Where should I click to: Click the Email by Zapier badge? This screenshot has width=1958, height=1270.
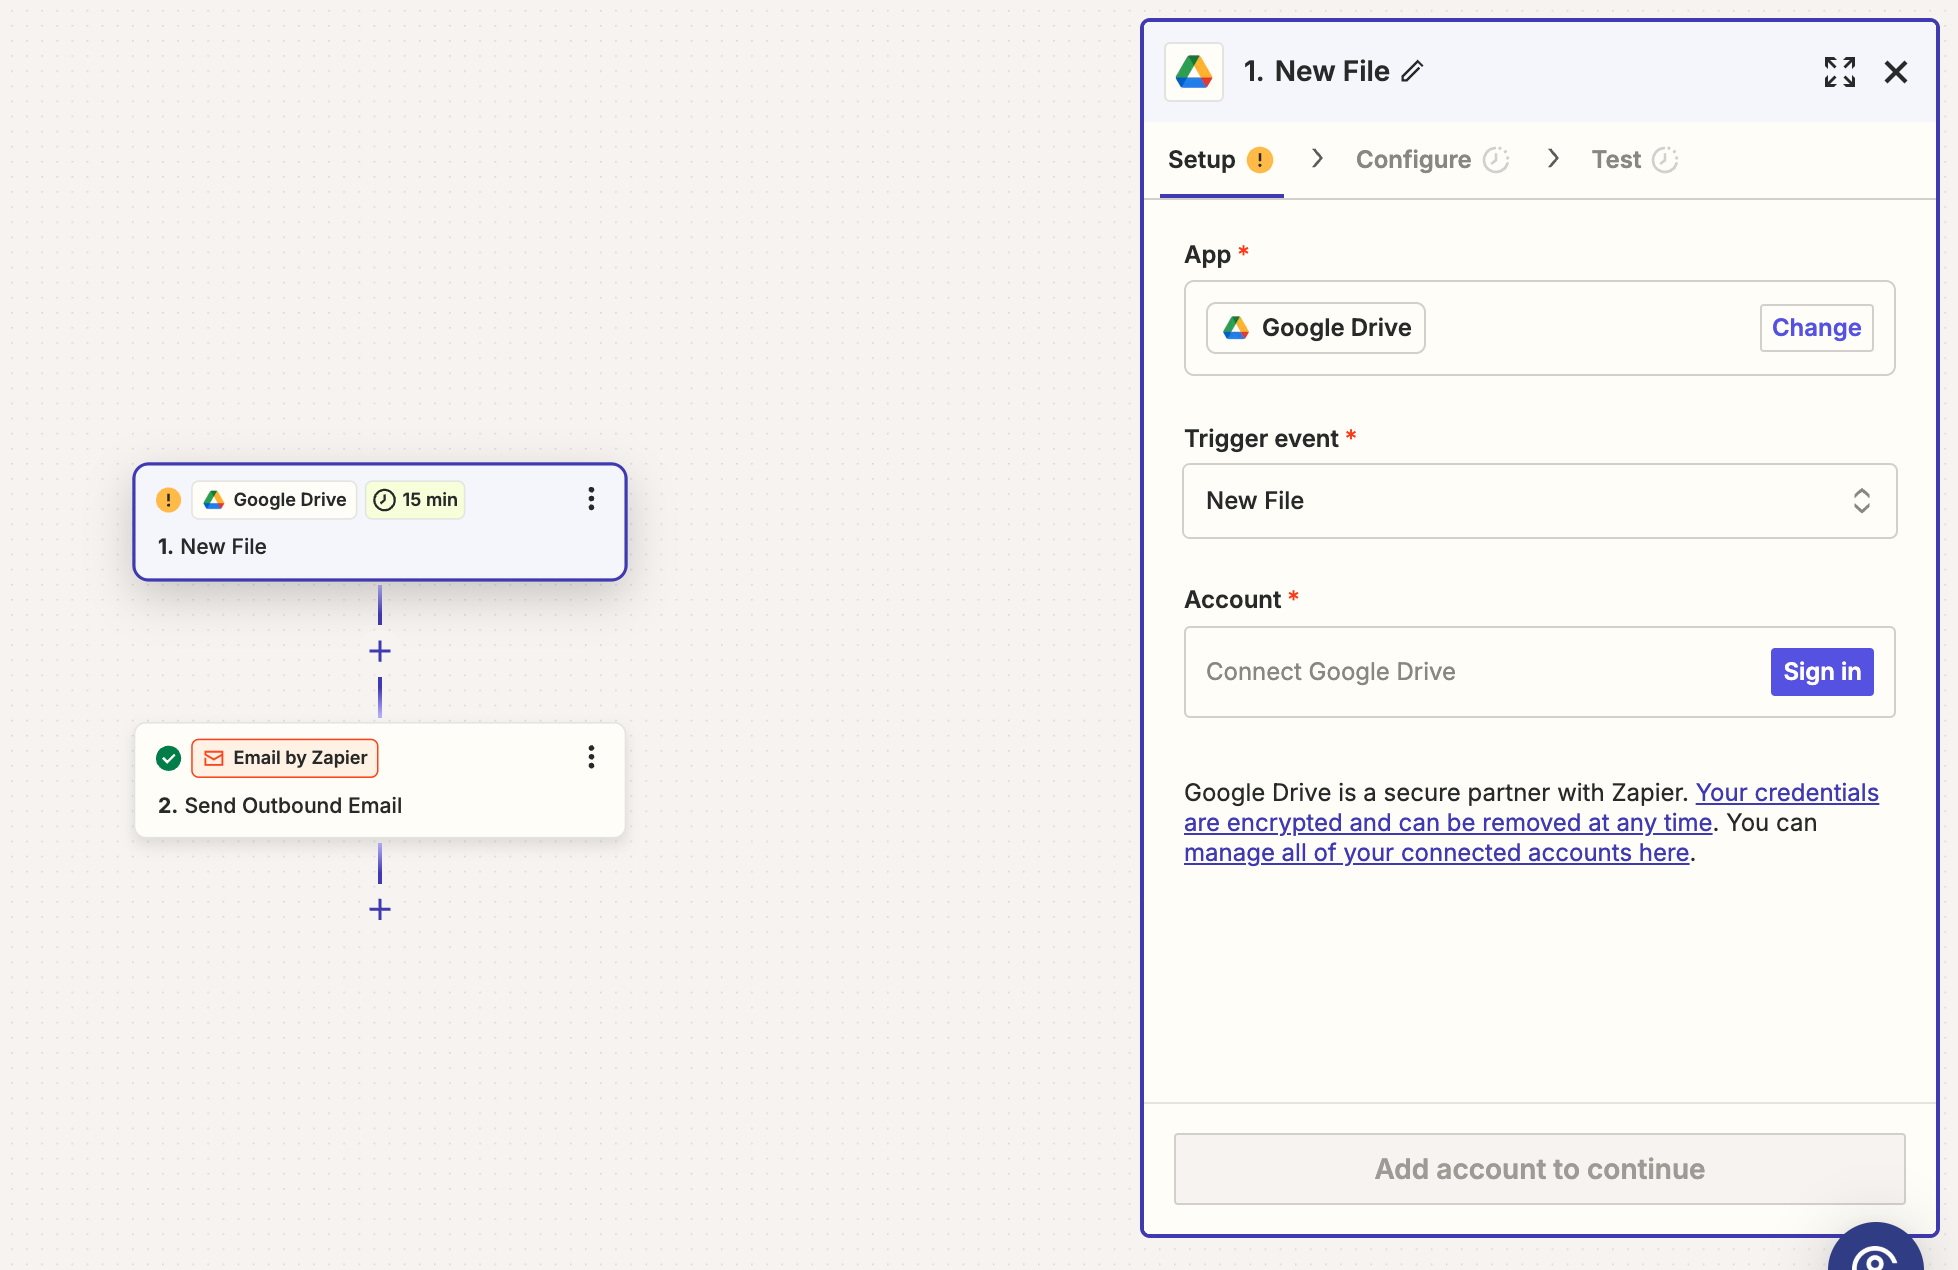[x=285, y=758]
